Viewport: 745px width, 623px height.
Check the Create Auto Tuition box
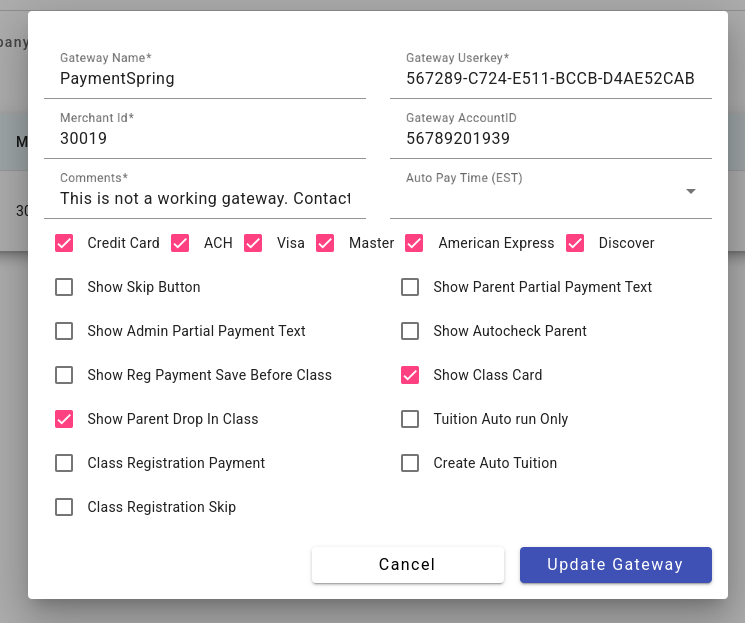(410, 463)
